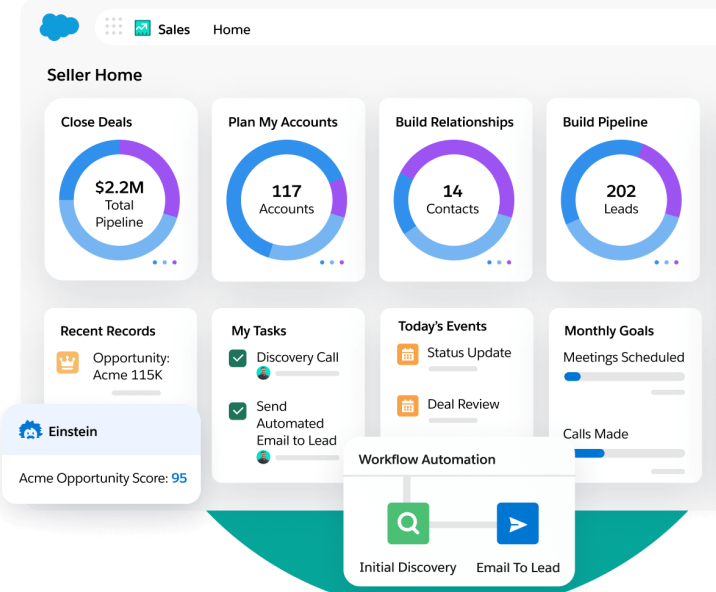
Task: Click the $2.2M Total Pipeline value
Action: (119, 187)
